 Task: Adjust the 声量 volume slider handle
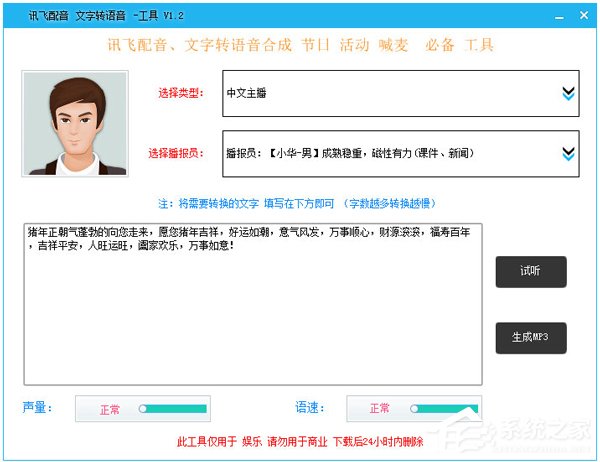(143, 409)
